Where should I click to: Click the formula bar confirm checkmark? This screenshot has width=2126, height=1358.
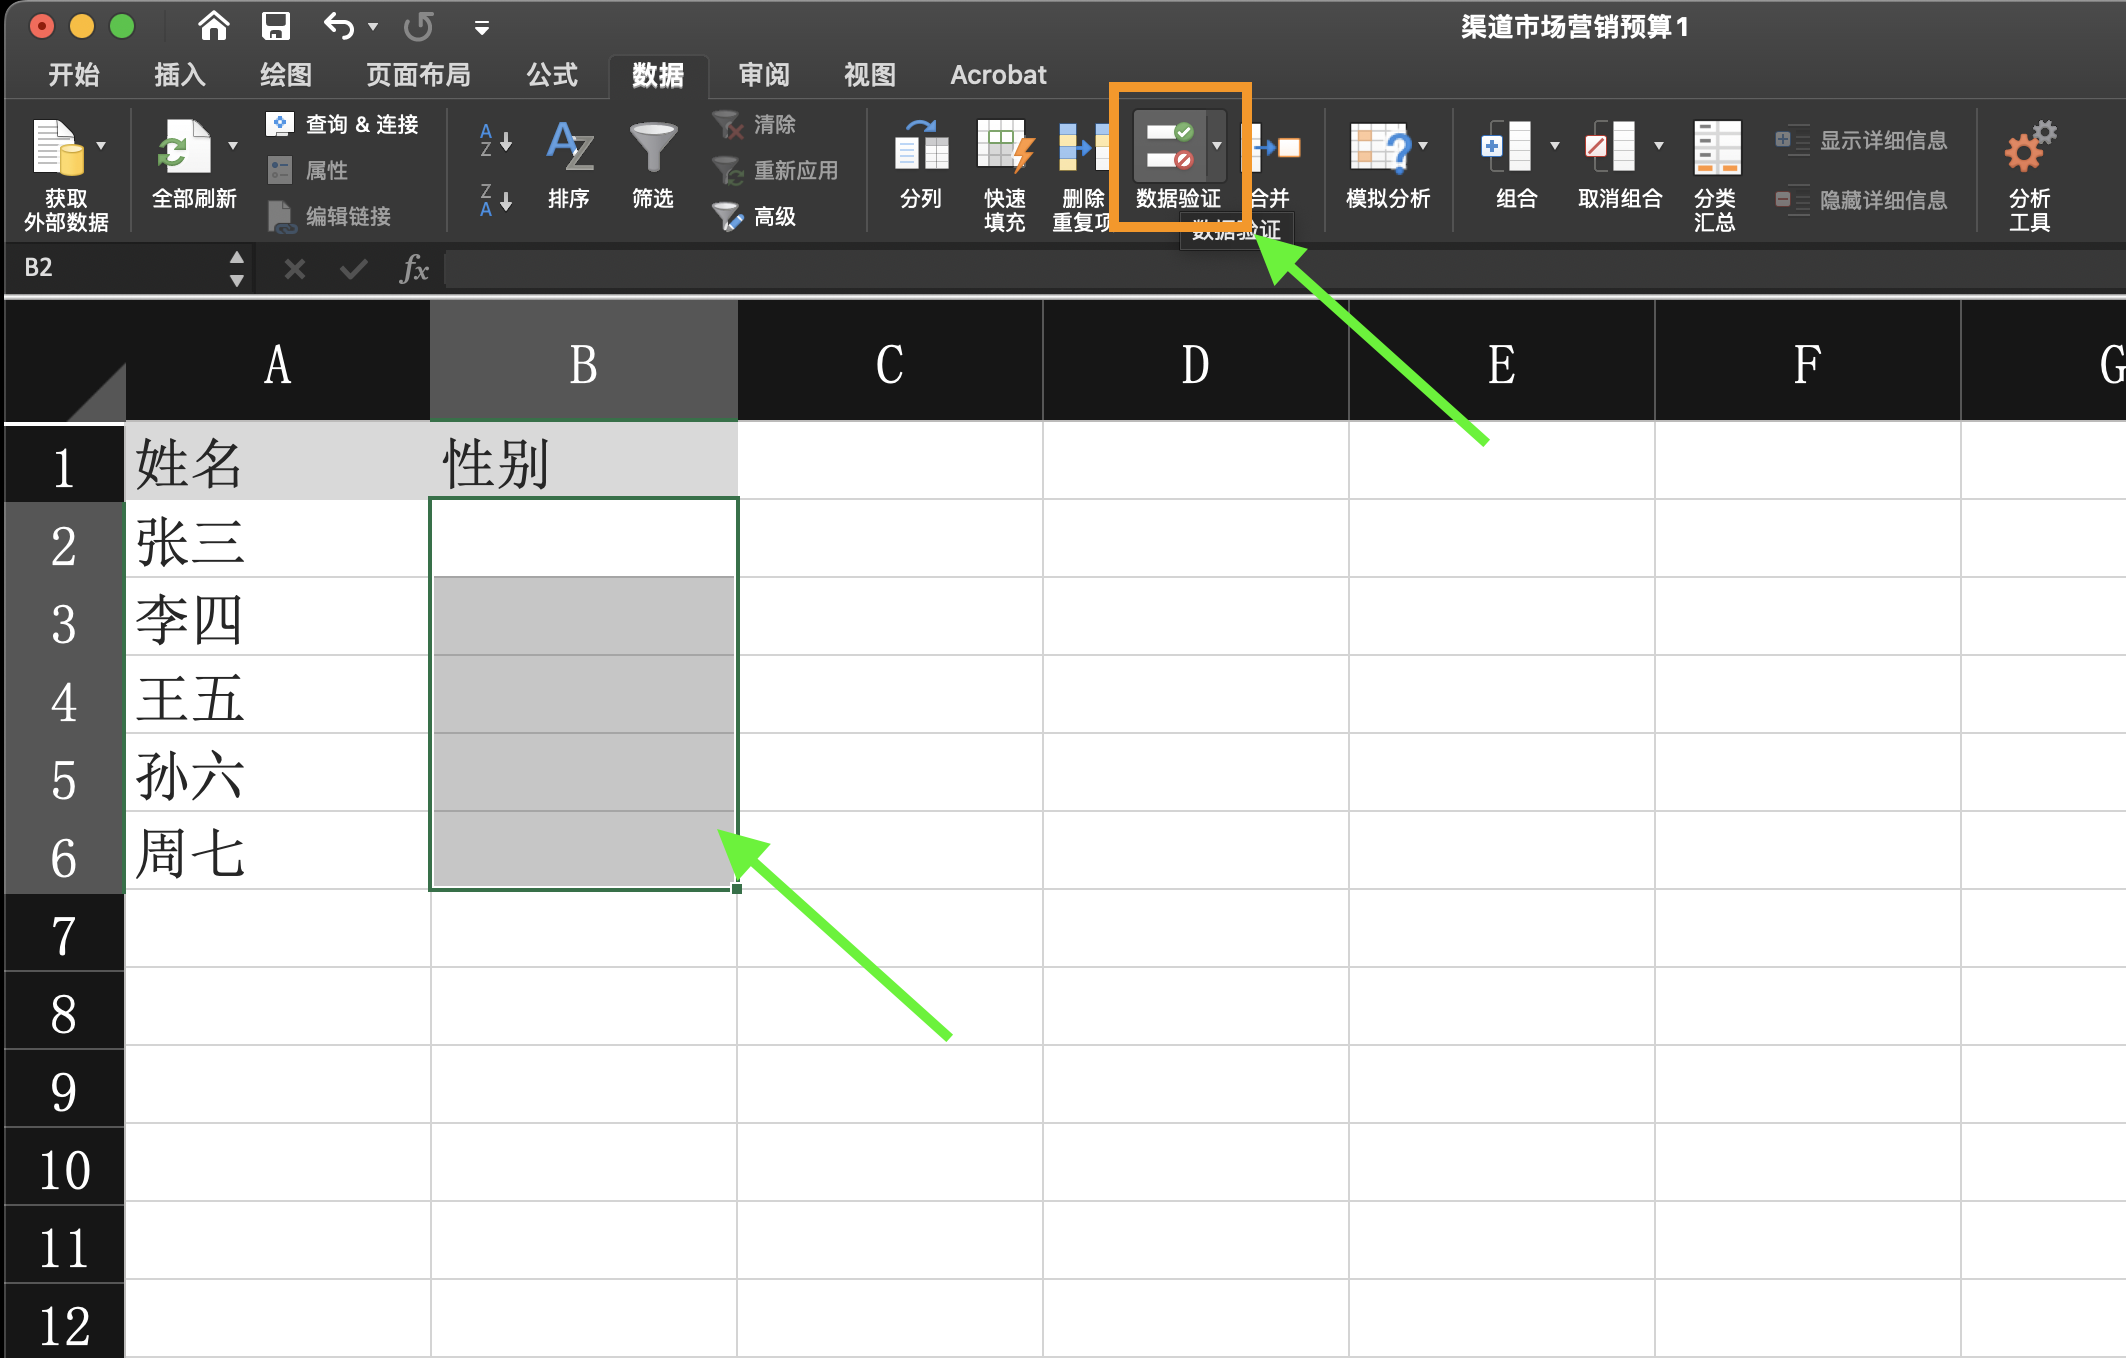353,269
